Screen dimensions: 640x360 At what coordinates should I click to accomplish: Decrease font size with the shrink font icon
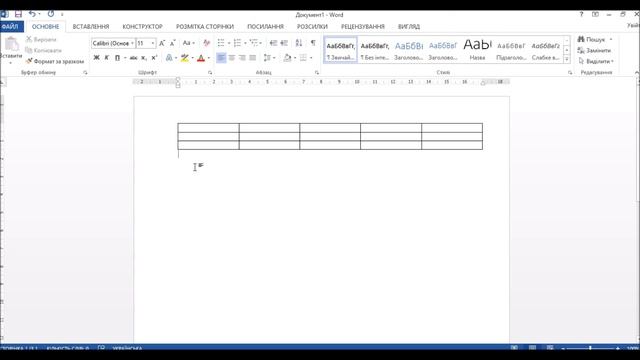172,43
